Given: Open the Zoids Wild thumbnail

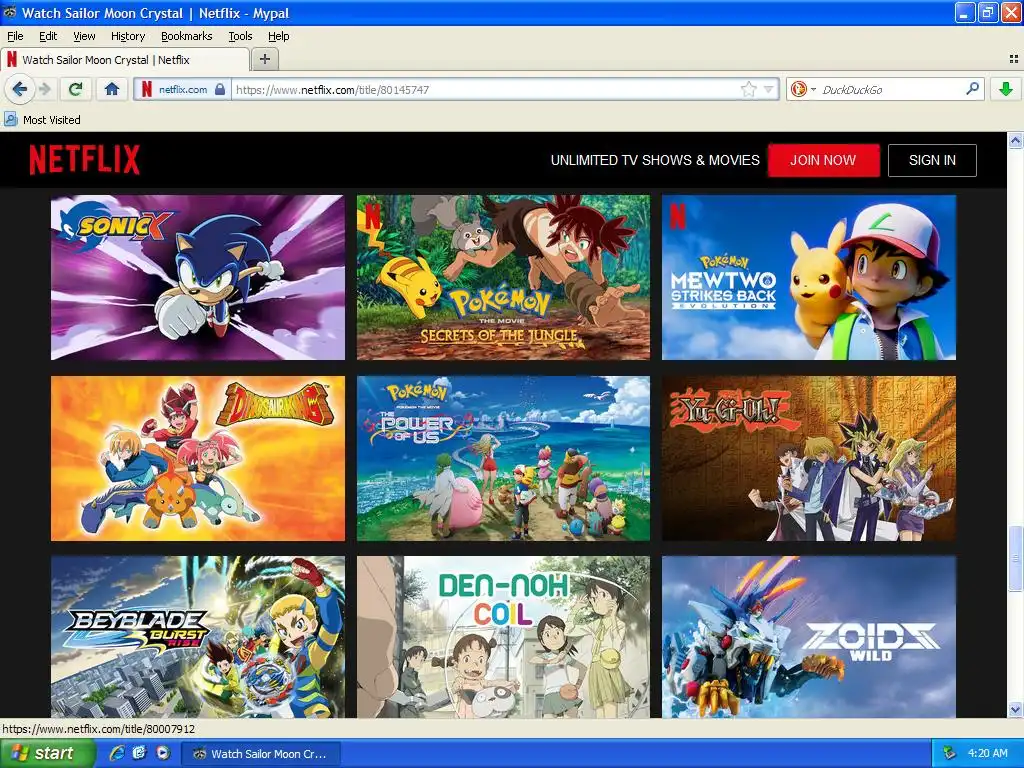Looking at the screenshot, I should pyautogui.click(x=808, y=637).
